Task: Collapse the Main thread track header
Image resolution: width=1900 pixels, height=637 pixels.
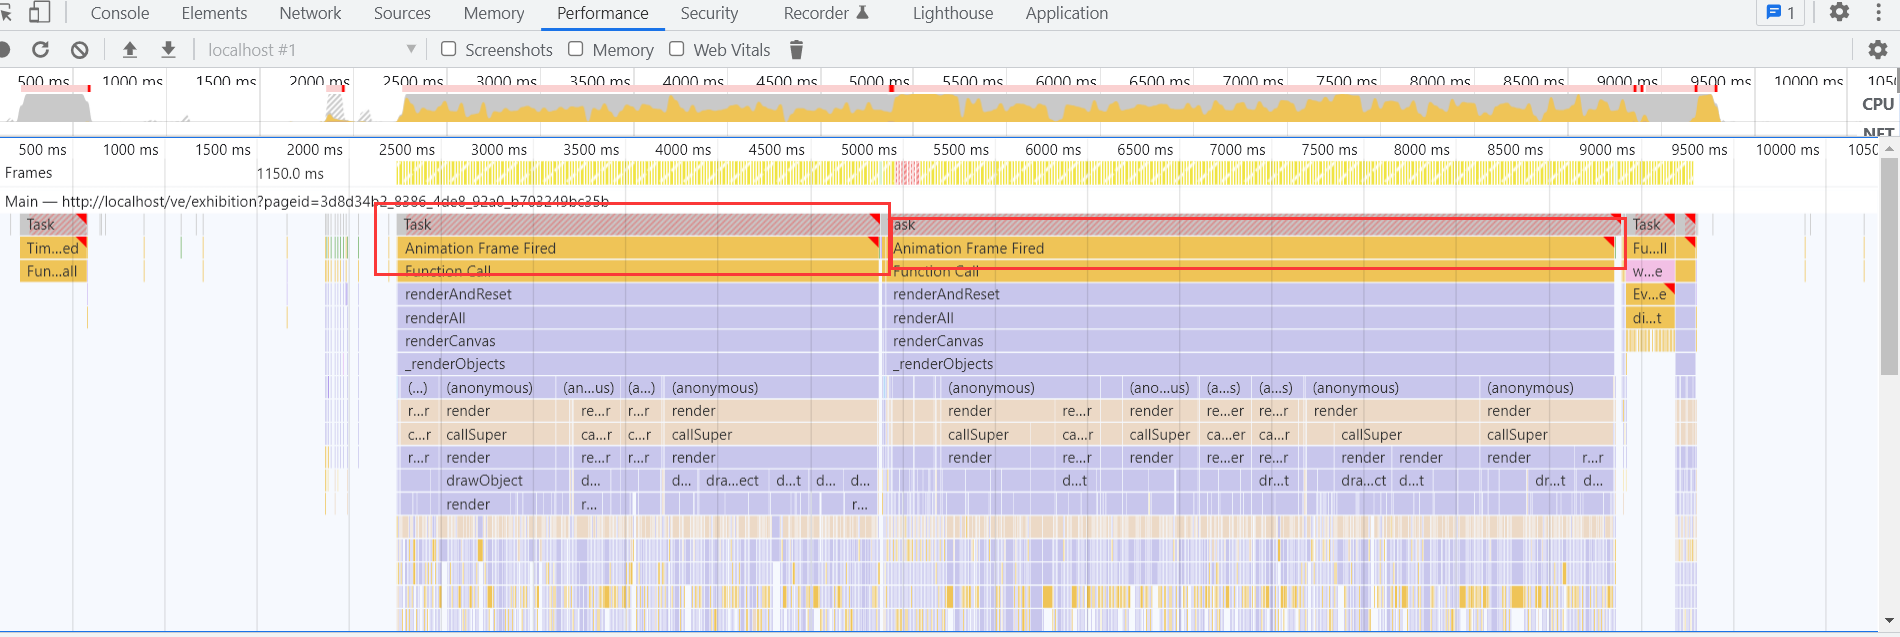Action: (307, 201)
